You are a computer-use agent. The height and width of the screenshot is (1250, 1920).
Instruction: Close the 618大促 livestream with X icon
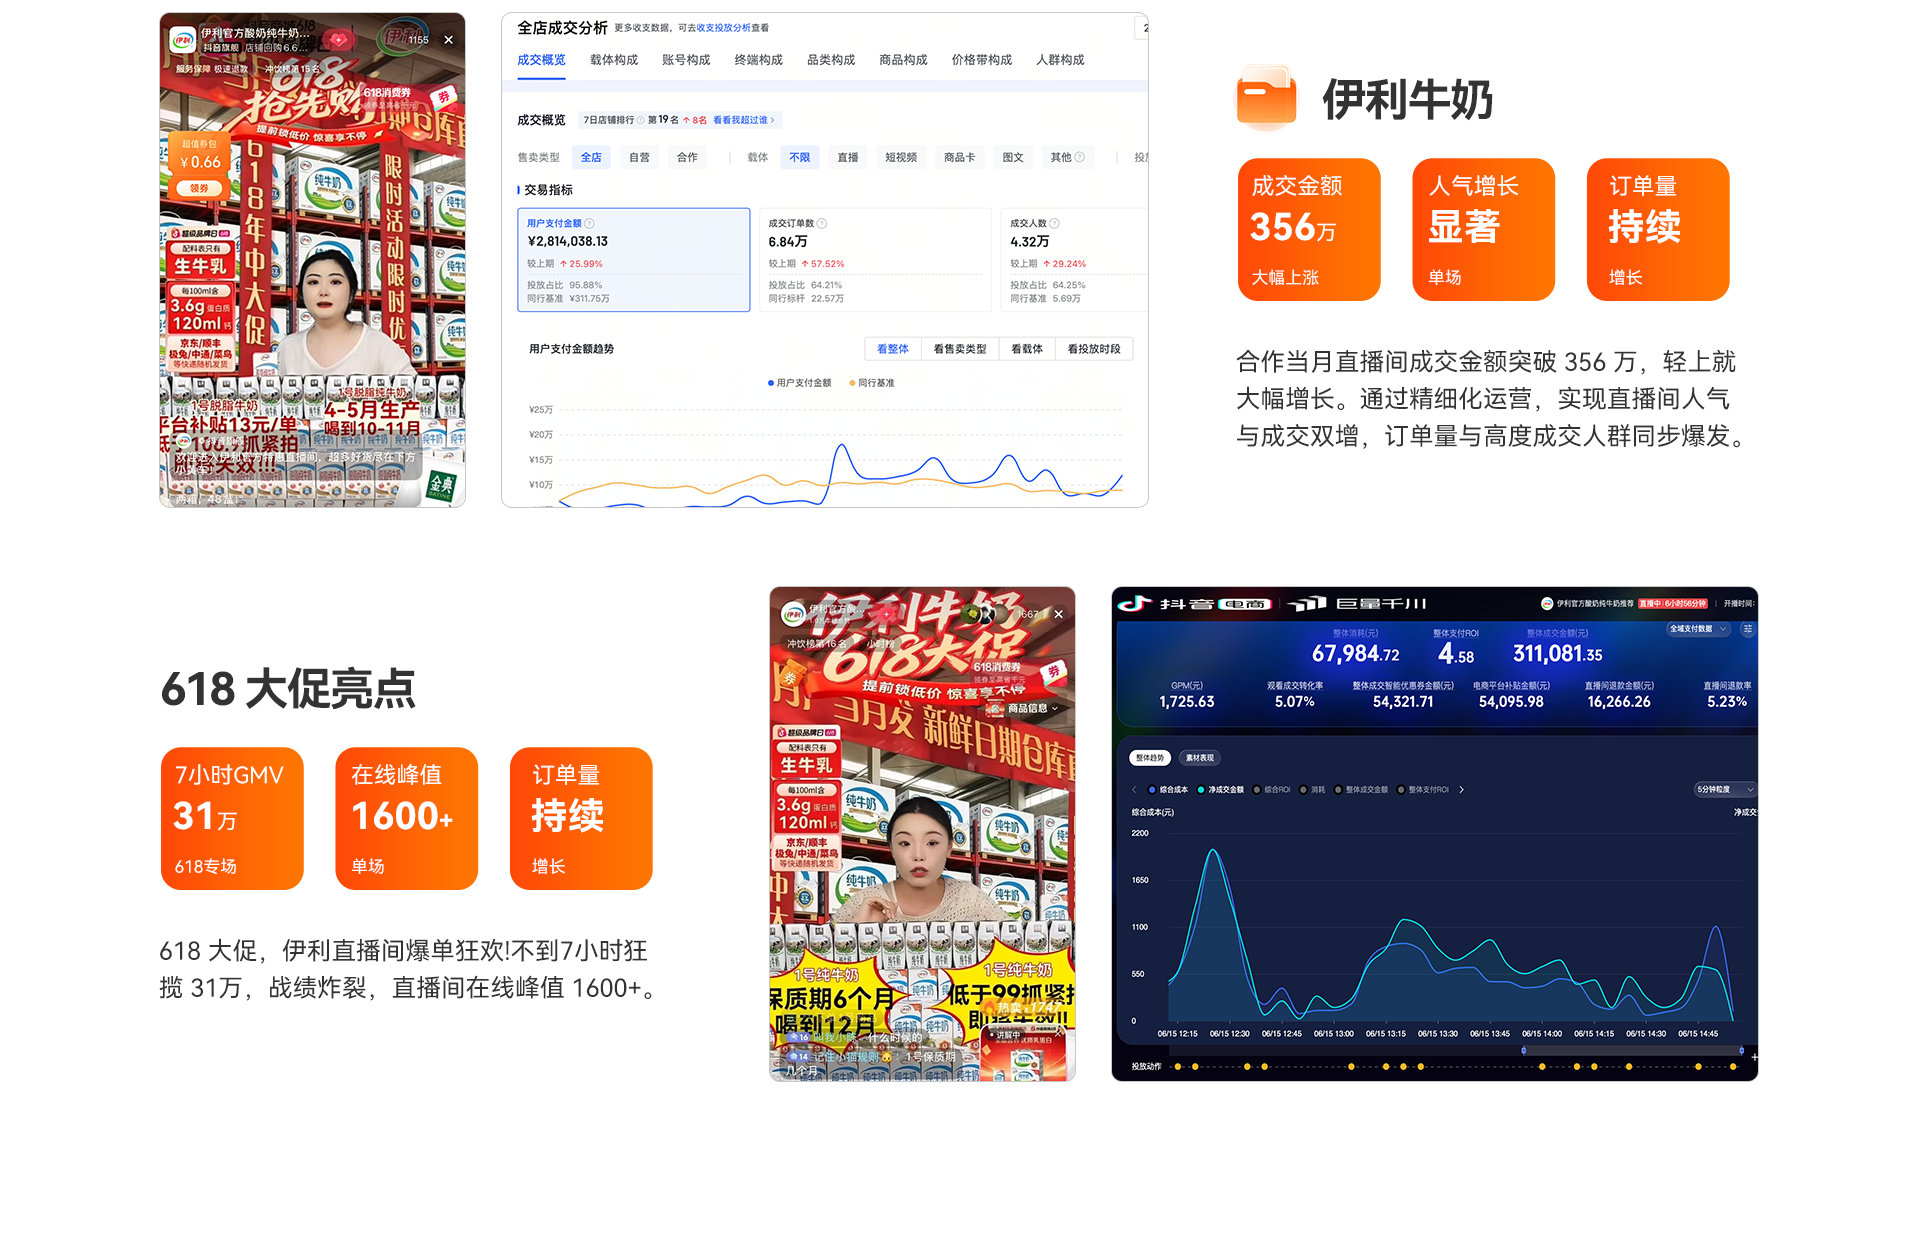[x=1058, y=614]
